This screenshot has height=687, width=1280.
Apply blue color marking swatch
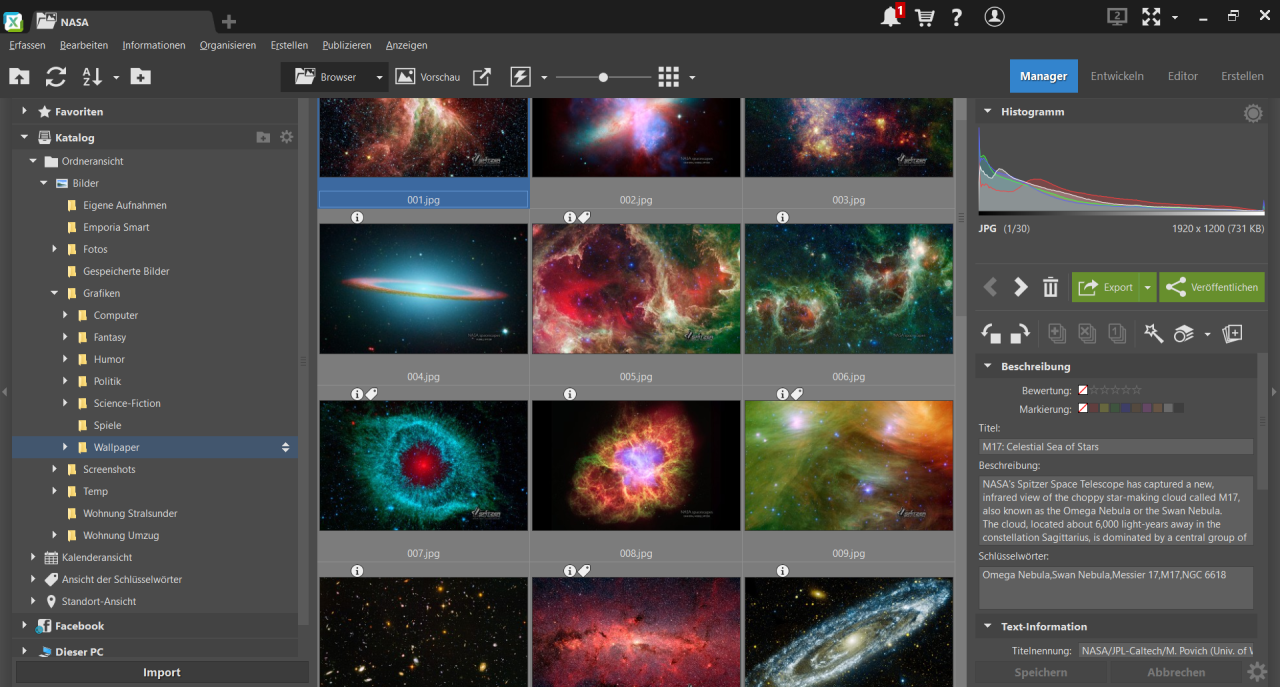click(1126, 408)
